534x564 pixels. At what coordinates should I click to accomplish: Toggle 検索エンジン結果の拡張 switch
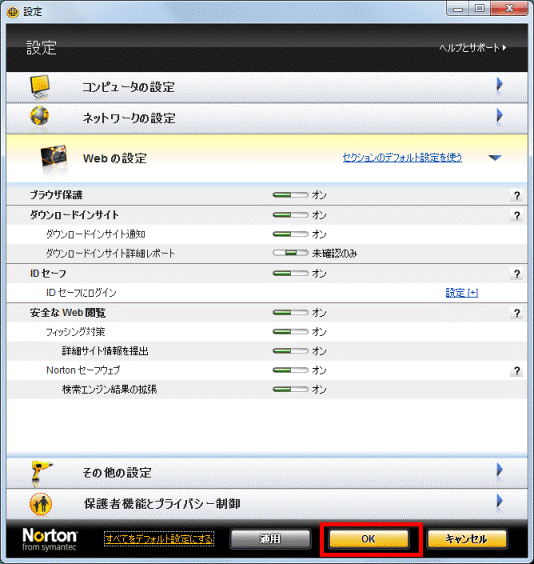(x=290, y=389)
